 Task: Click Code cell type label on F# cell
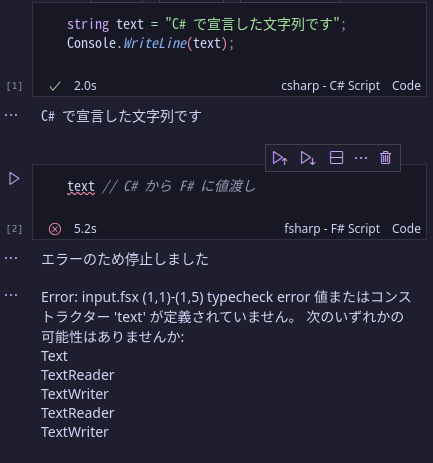[406, 229]
